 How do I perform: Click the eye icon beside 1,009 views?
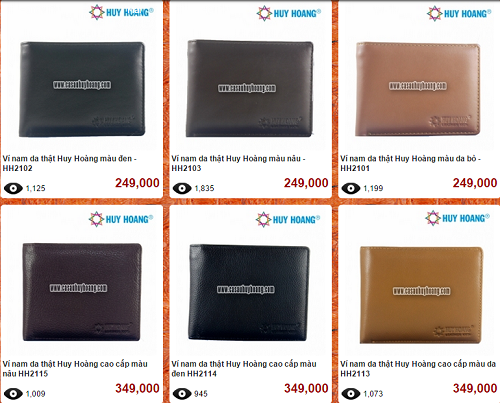[x=13, y=394]
